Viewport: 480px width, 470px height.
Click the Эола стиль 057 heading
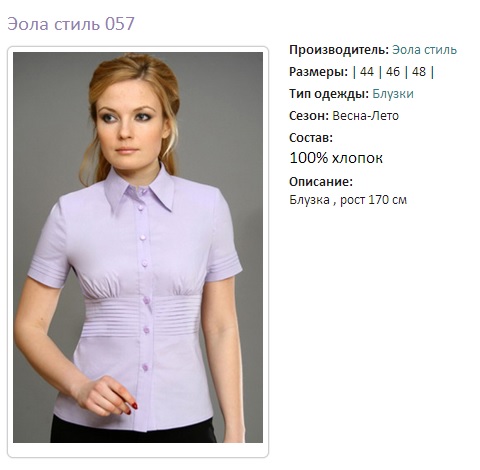pyautogui.click(x=71, y=24)
